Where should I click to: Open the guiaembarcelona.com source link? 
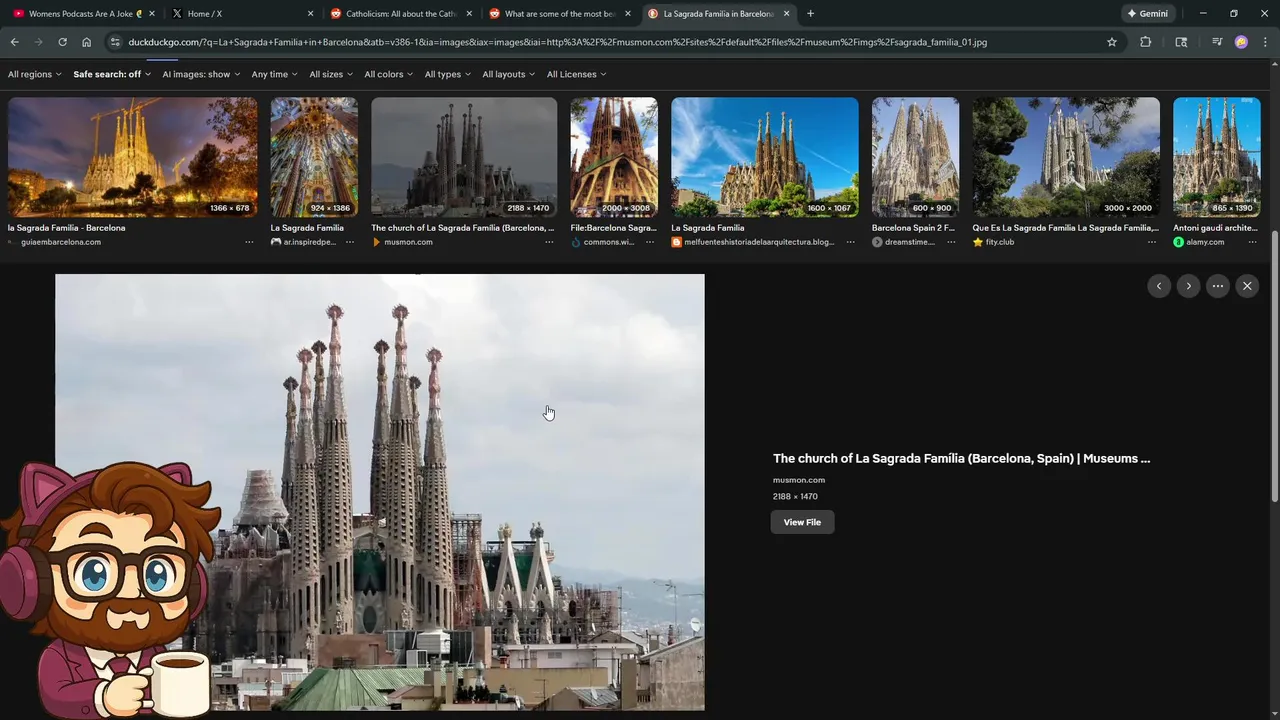tap(60, 242)
